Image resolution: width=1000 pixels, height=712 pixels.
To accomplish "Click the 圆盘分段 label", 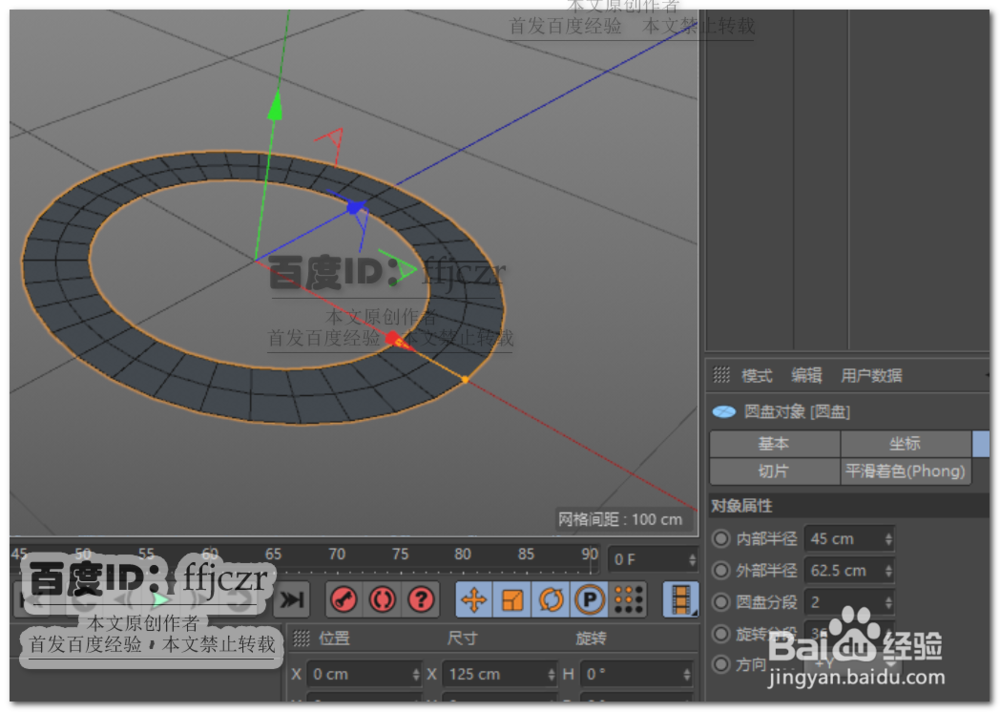I will click(x=766, y=602).
